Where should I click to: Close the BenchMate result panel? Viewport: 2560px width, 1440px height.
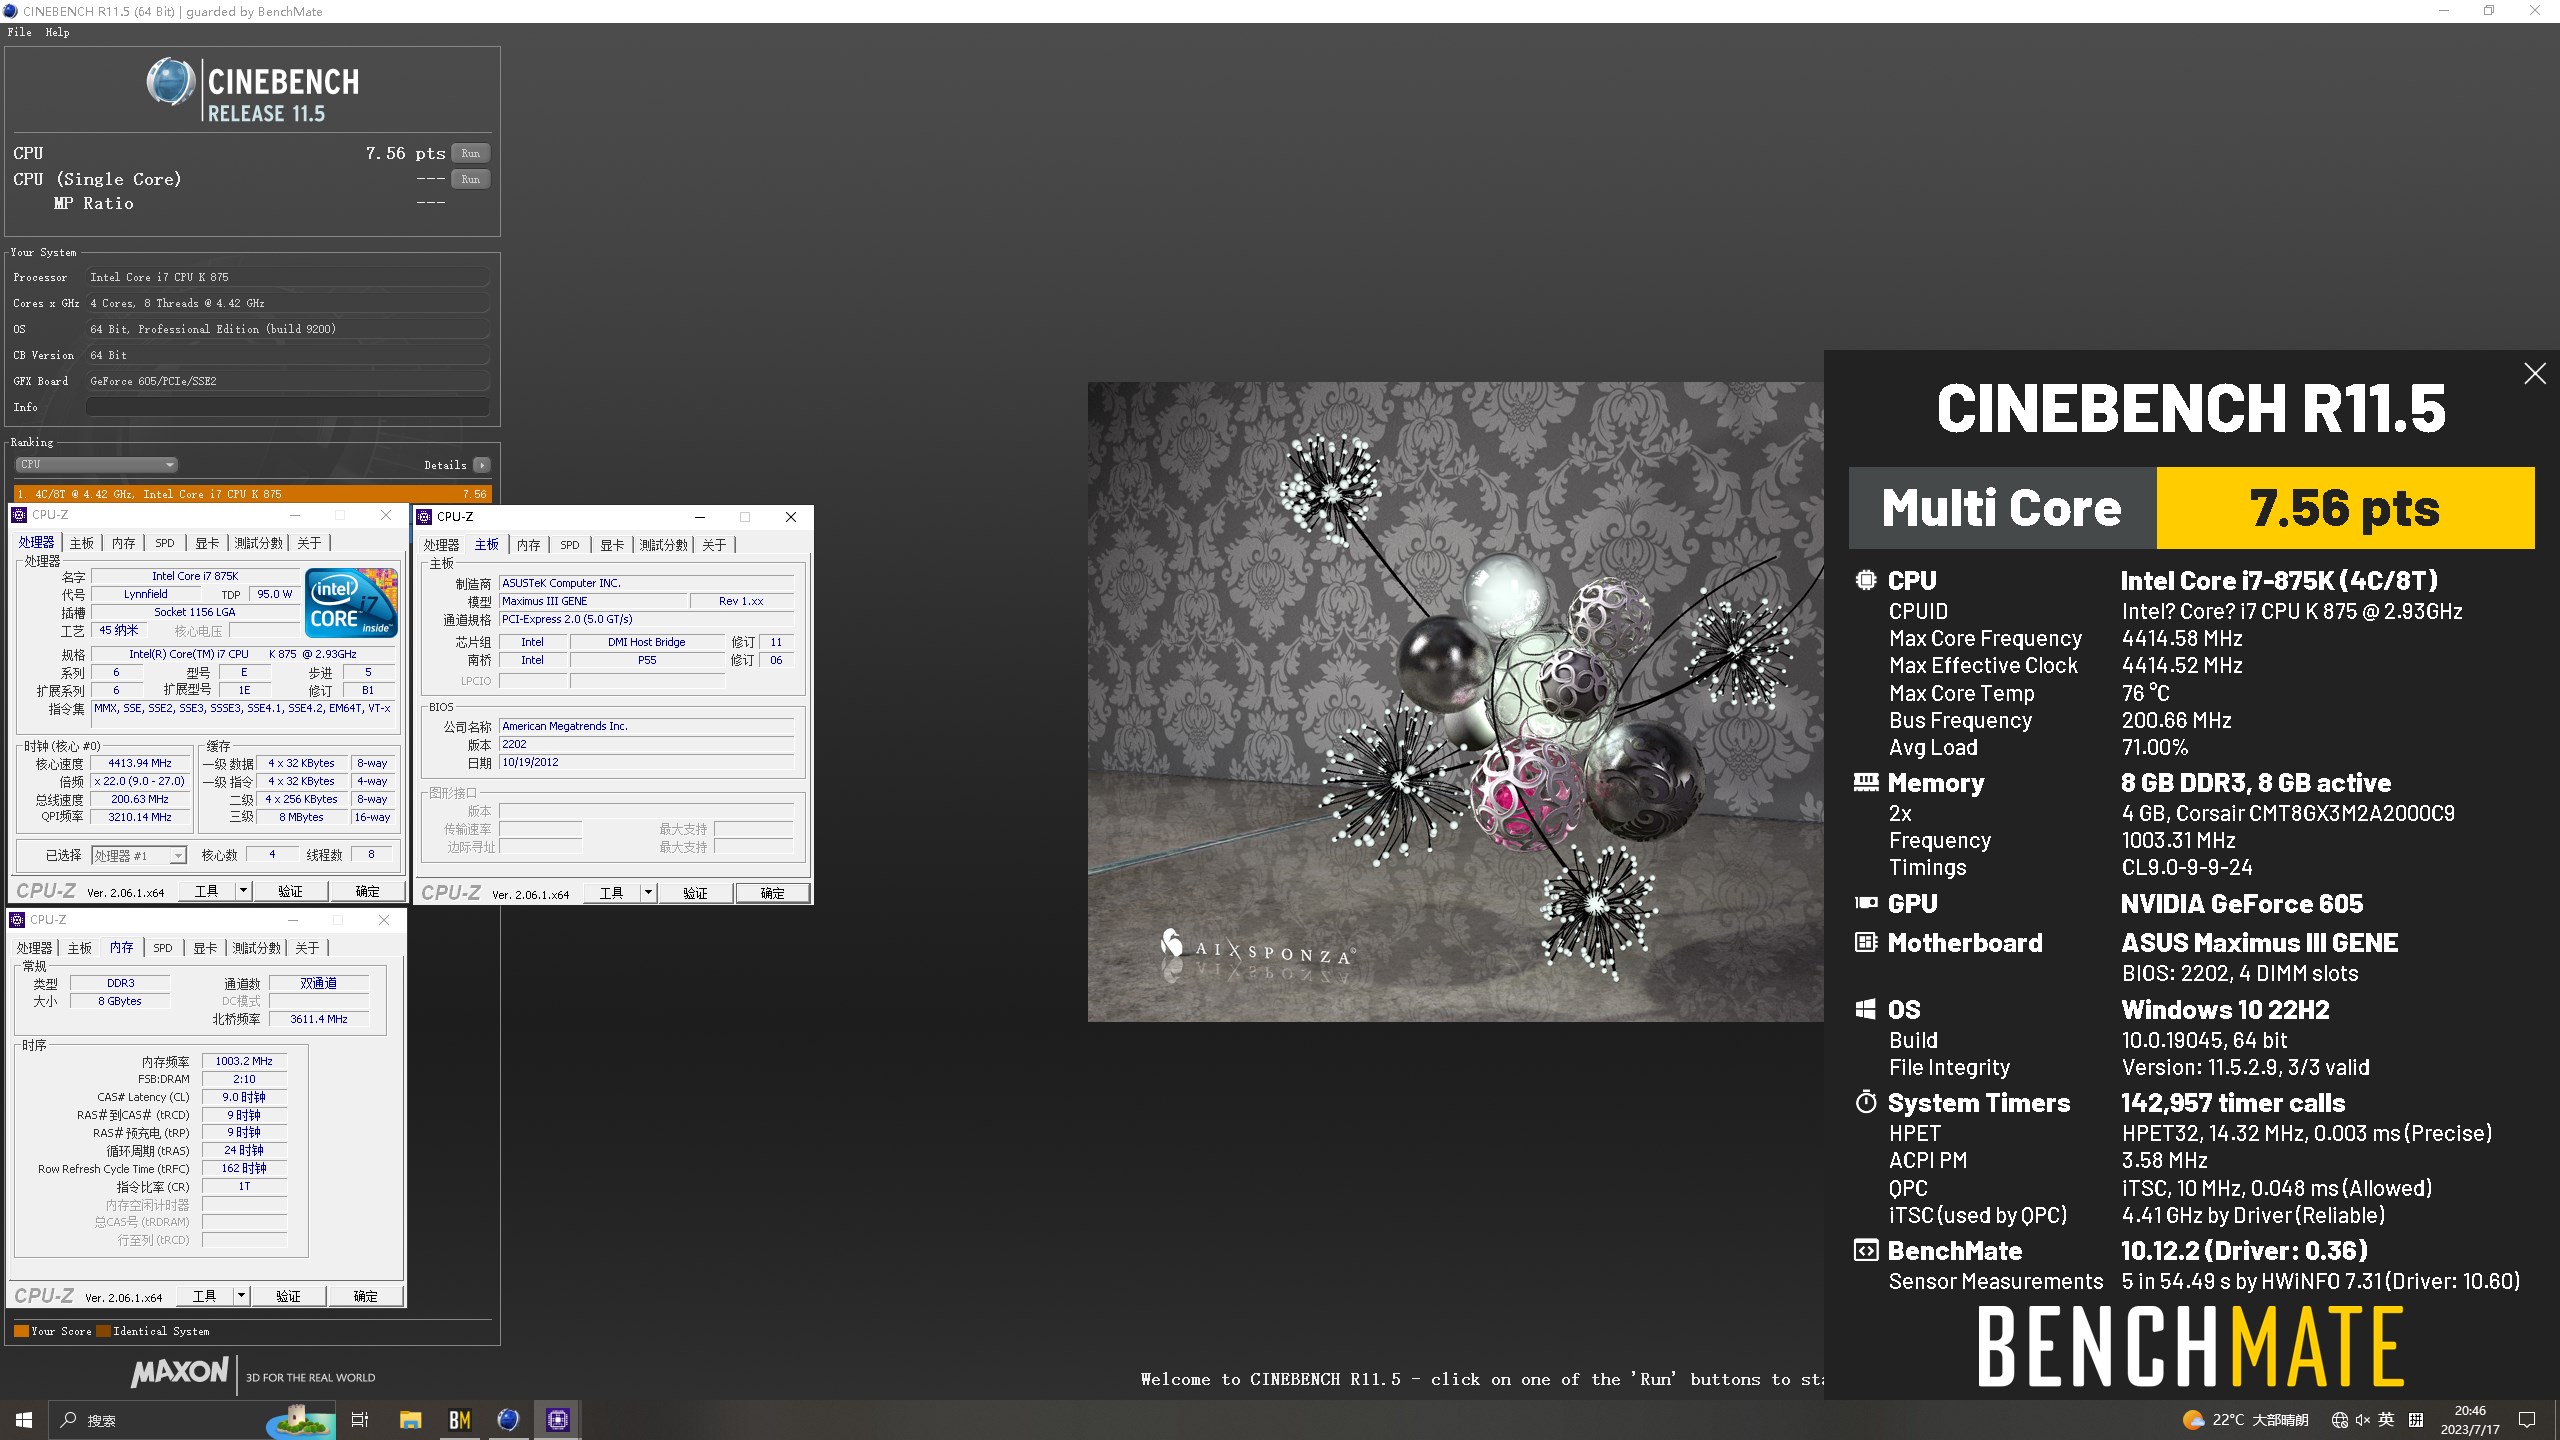tap(2534, 374)
